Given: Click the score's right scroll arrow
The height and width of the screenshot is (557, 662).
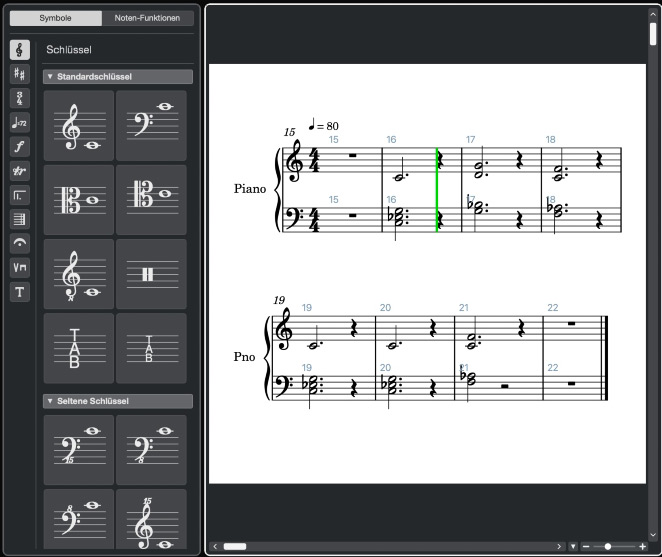Looking at the screenshot, I should (559, 546).
